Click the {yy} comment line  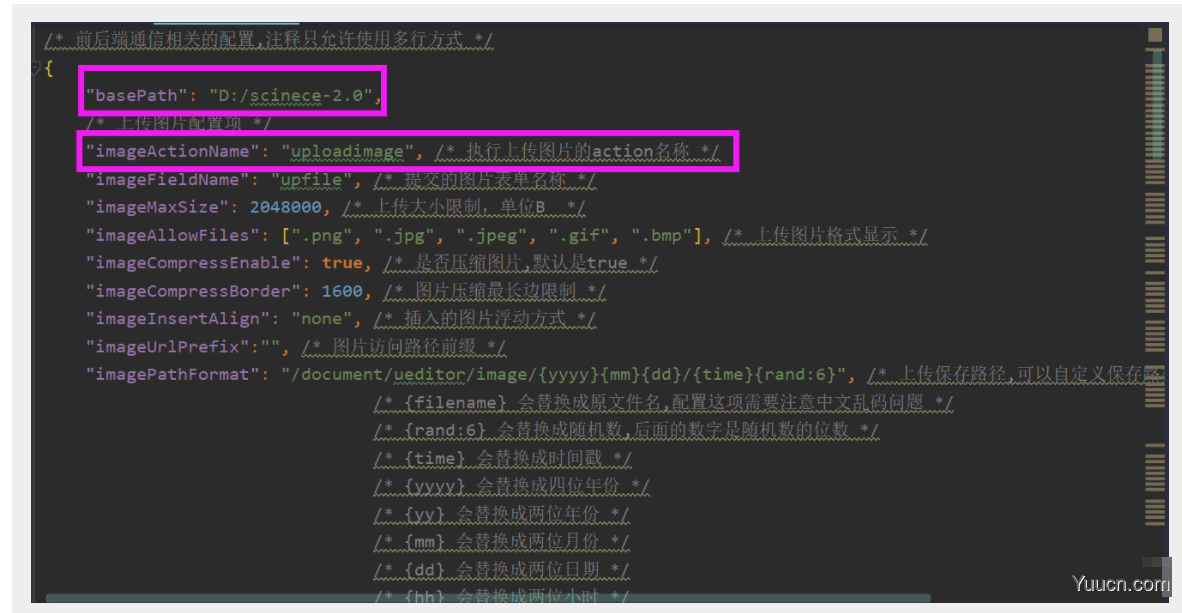point(501,514)
